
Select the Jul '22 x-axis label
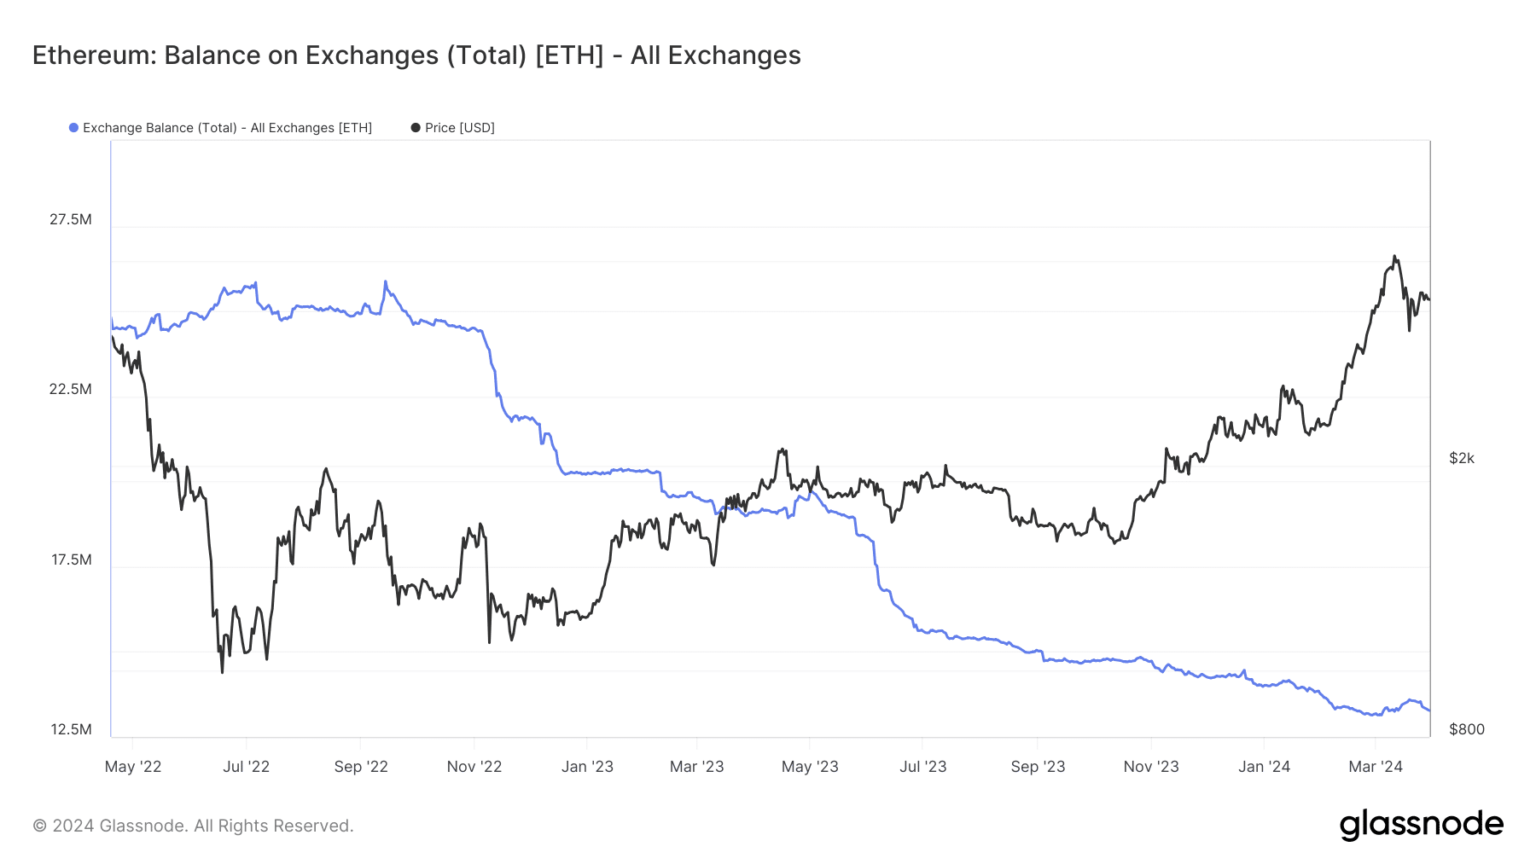pos(246,767)
